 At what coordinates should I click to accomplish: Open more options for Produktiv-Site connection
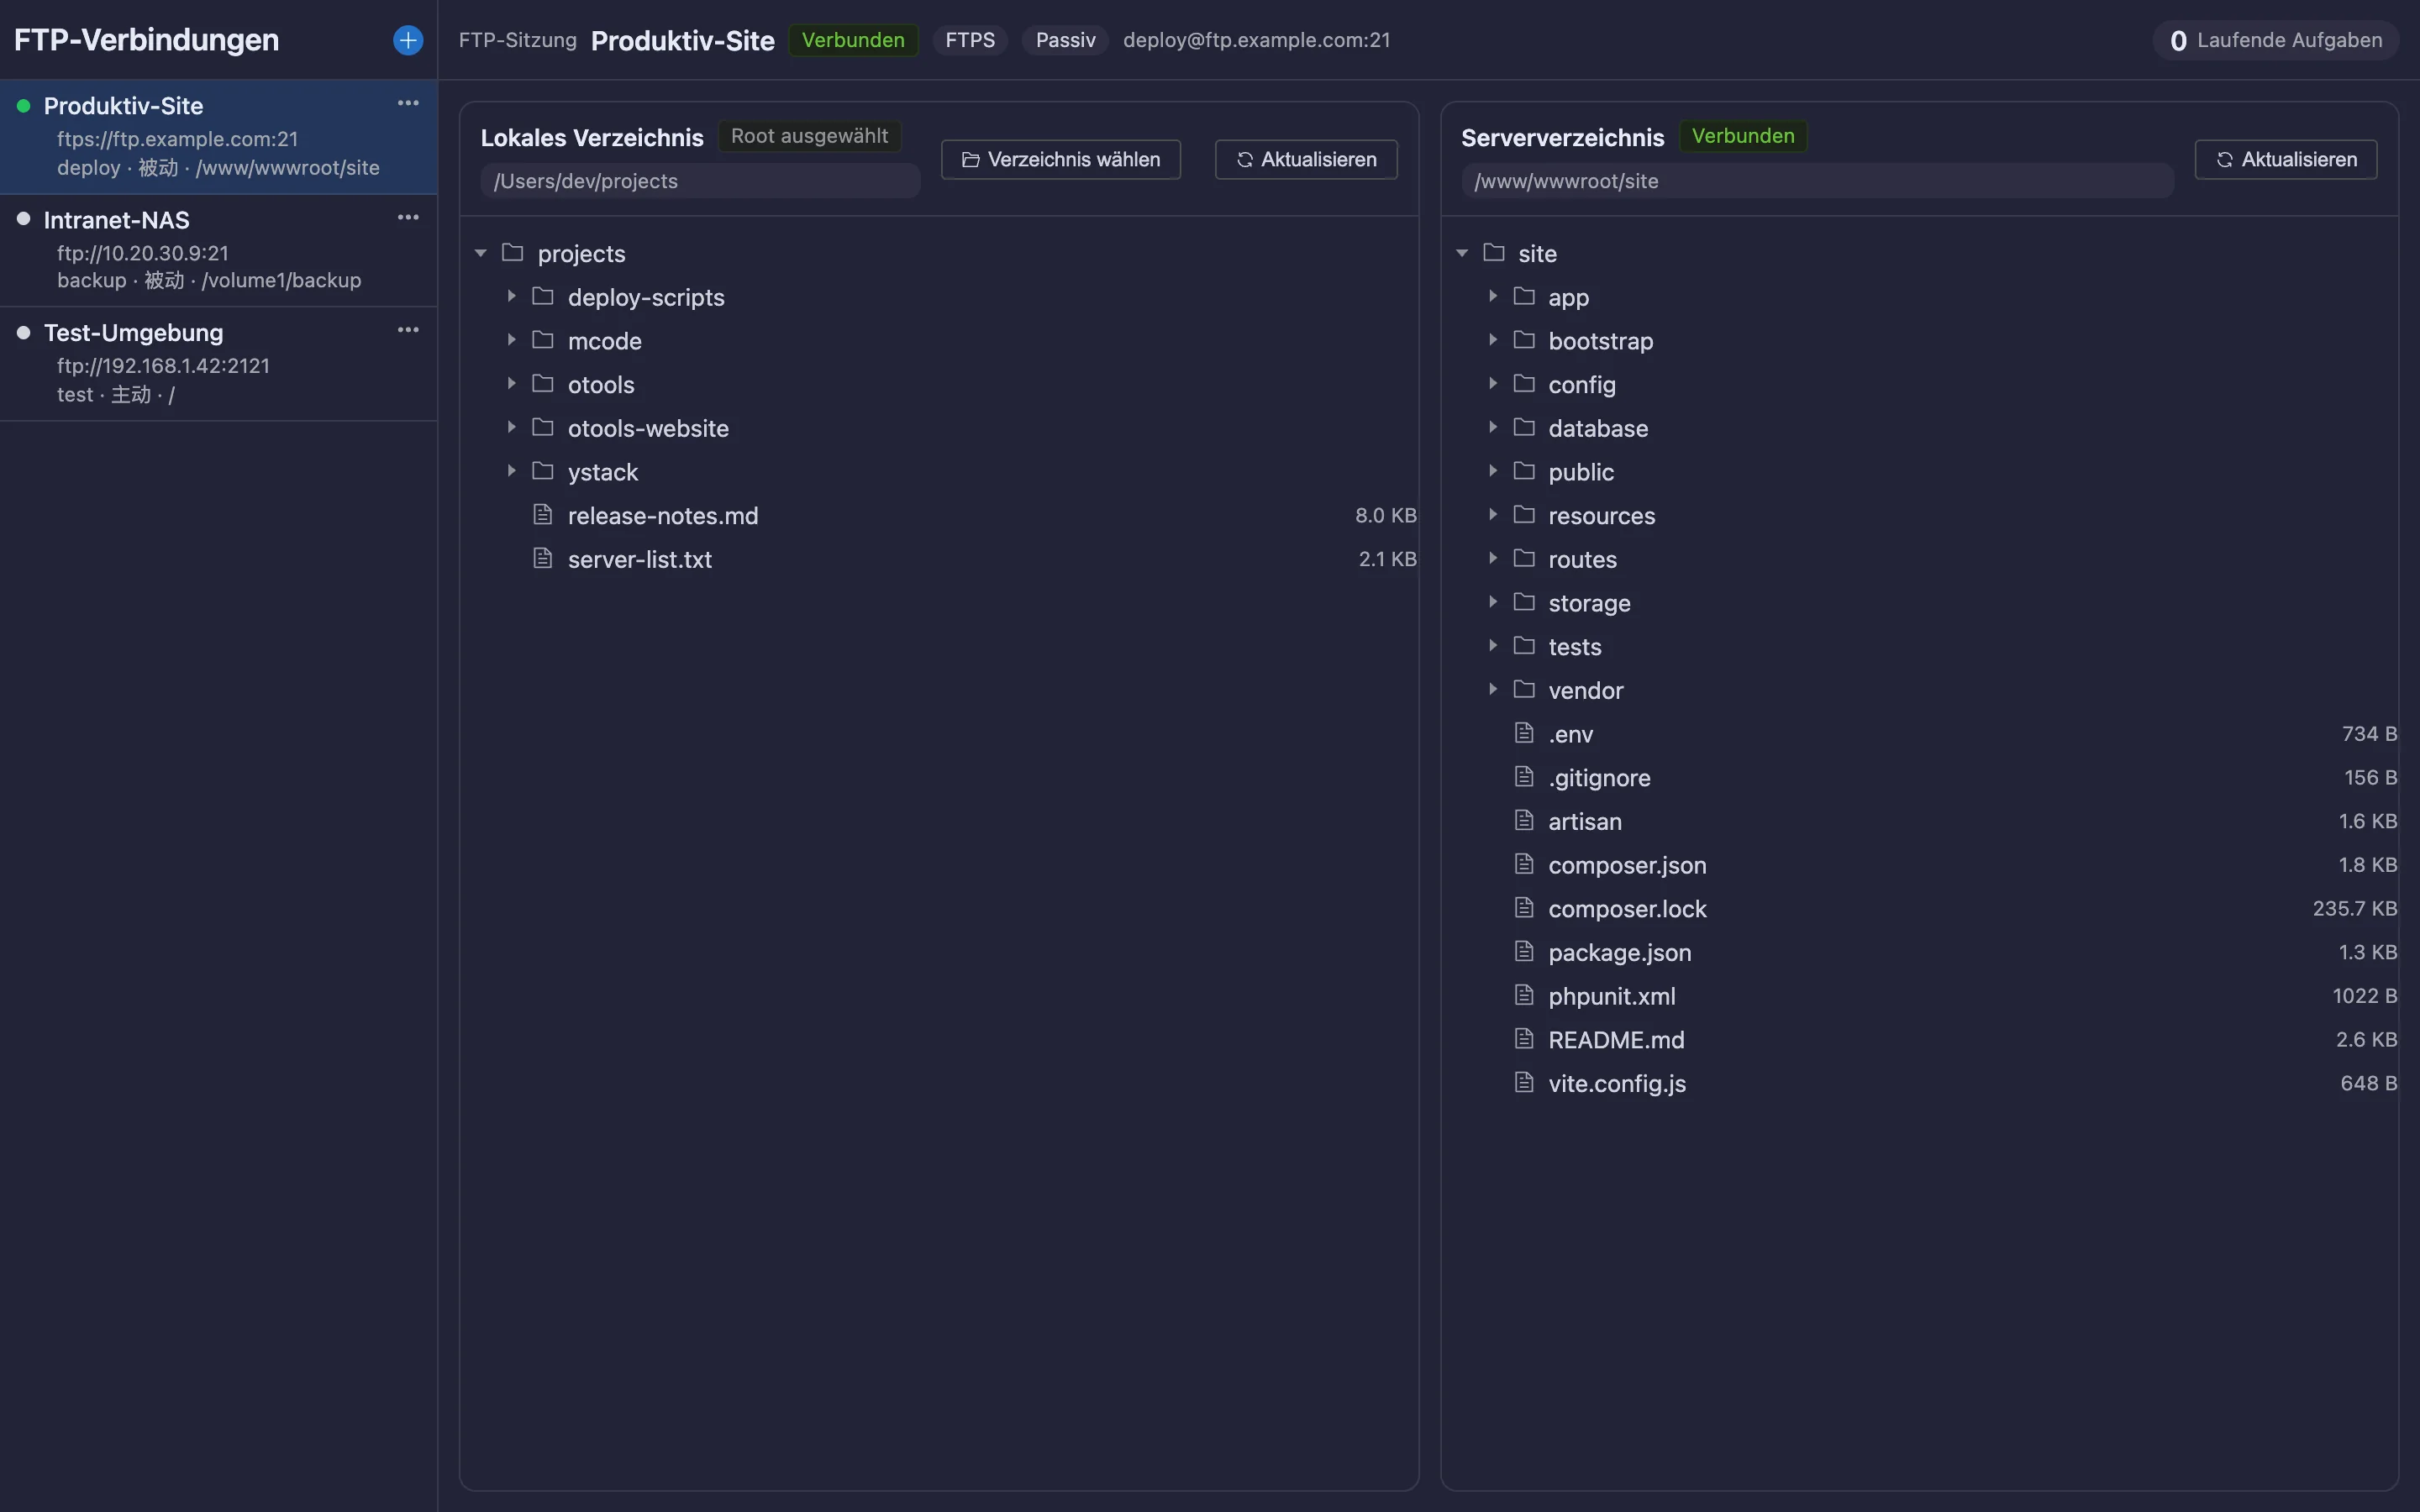(x=408, y=103)
